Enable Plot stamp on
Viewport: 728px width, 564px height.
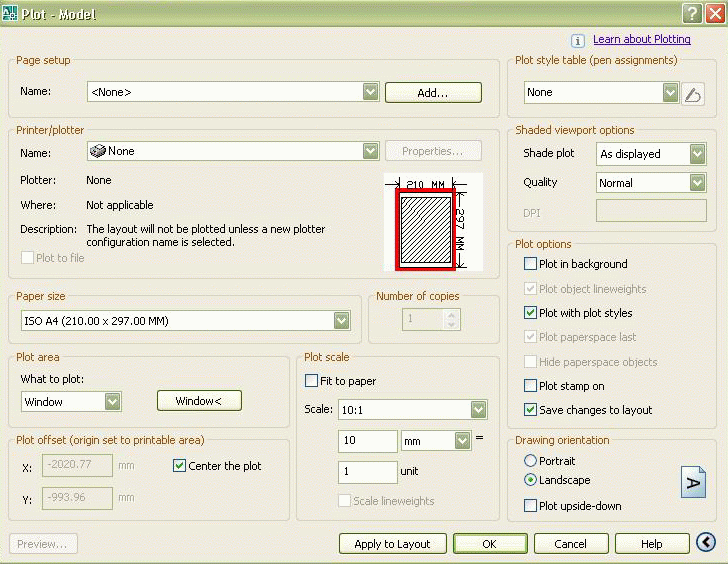click(x=530, y=385)
